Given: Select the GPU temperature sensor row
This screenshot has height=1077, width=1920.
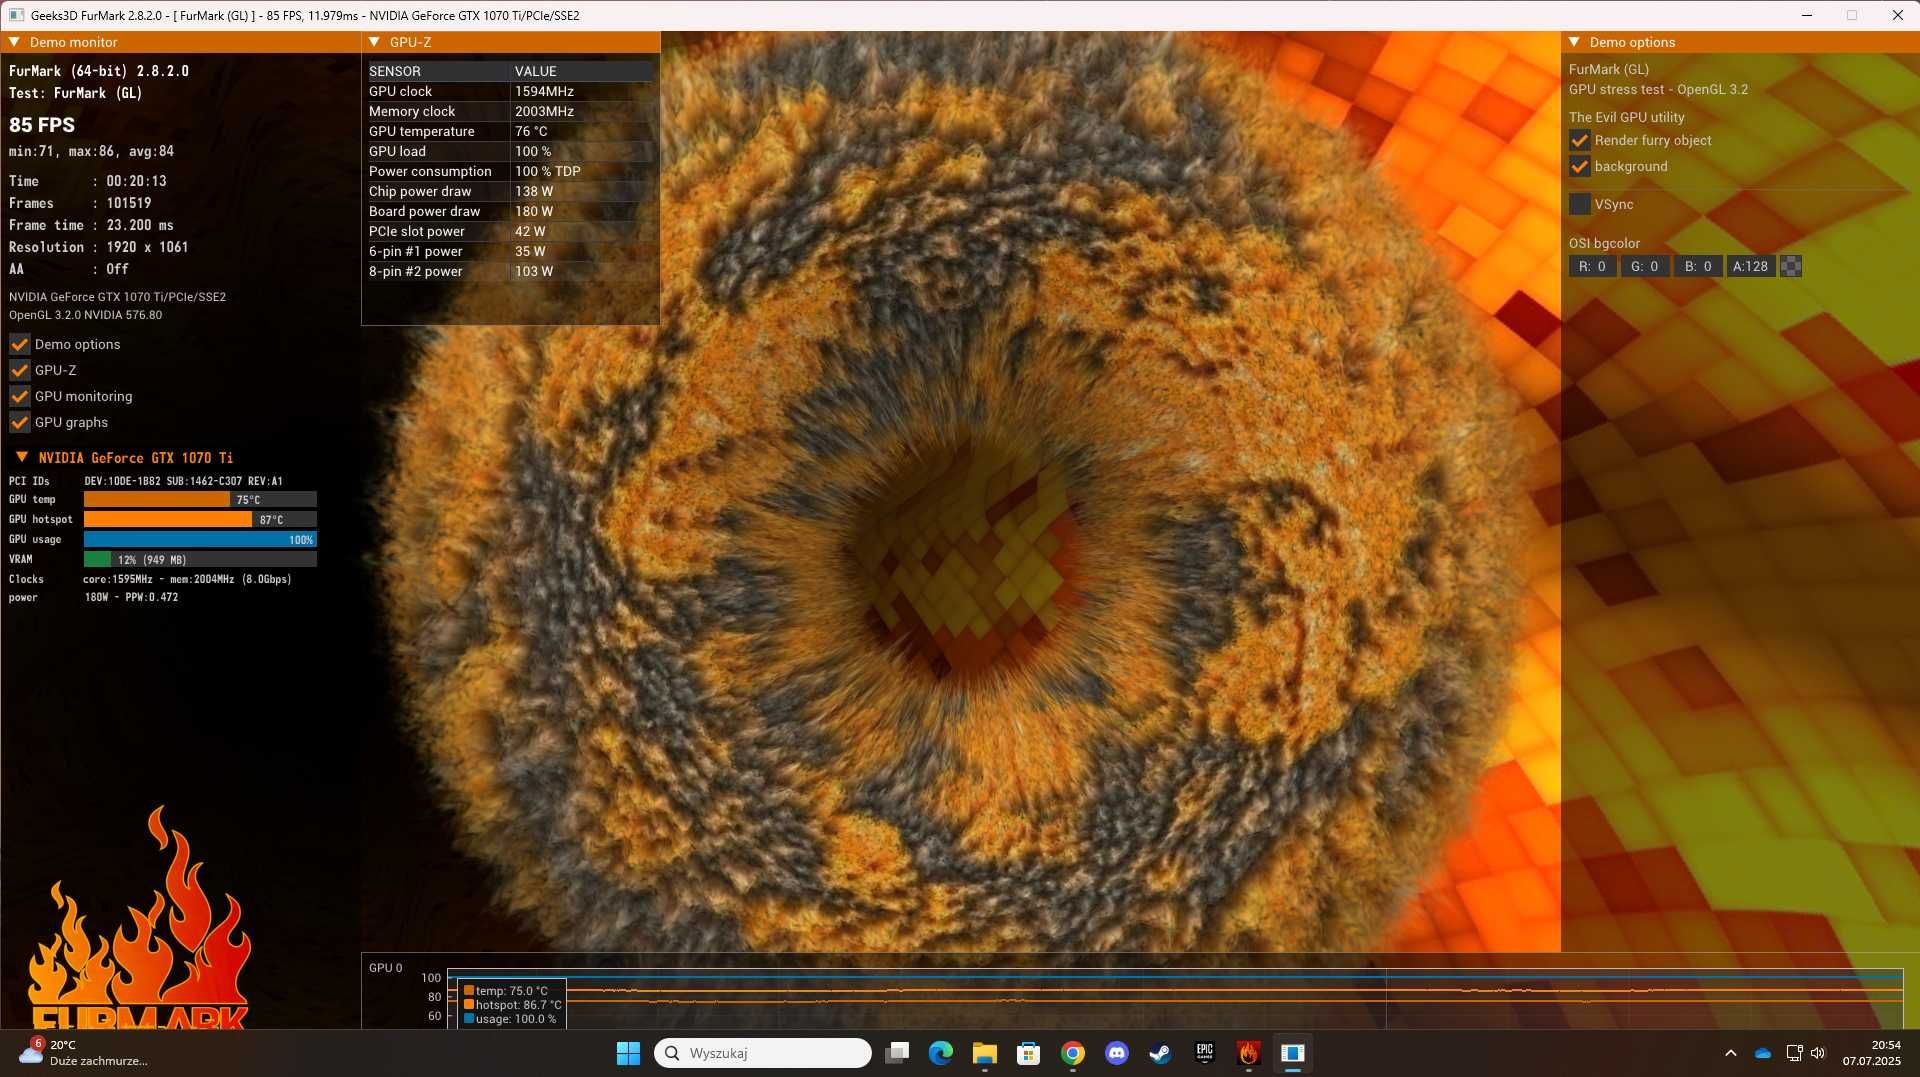Looking at the screenshot, I should (x=510, y=131).
